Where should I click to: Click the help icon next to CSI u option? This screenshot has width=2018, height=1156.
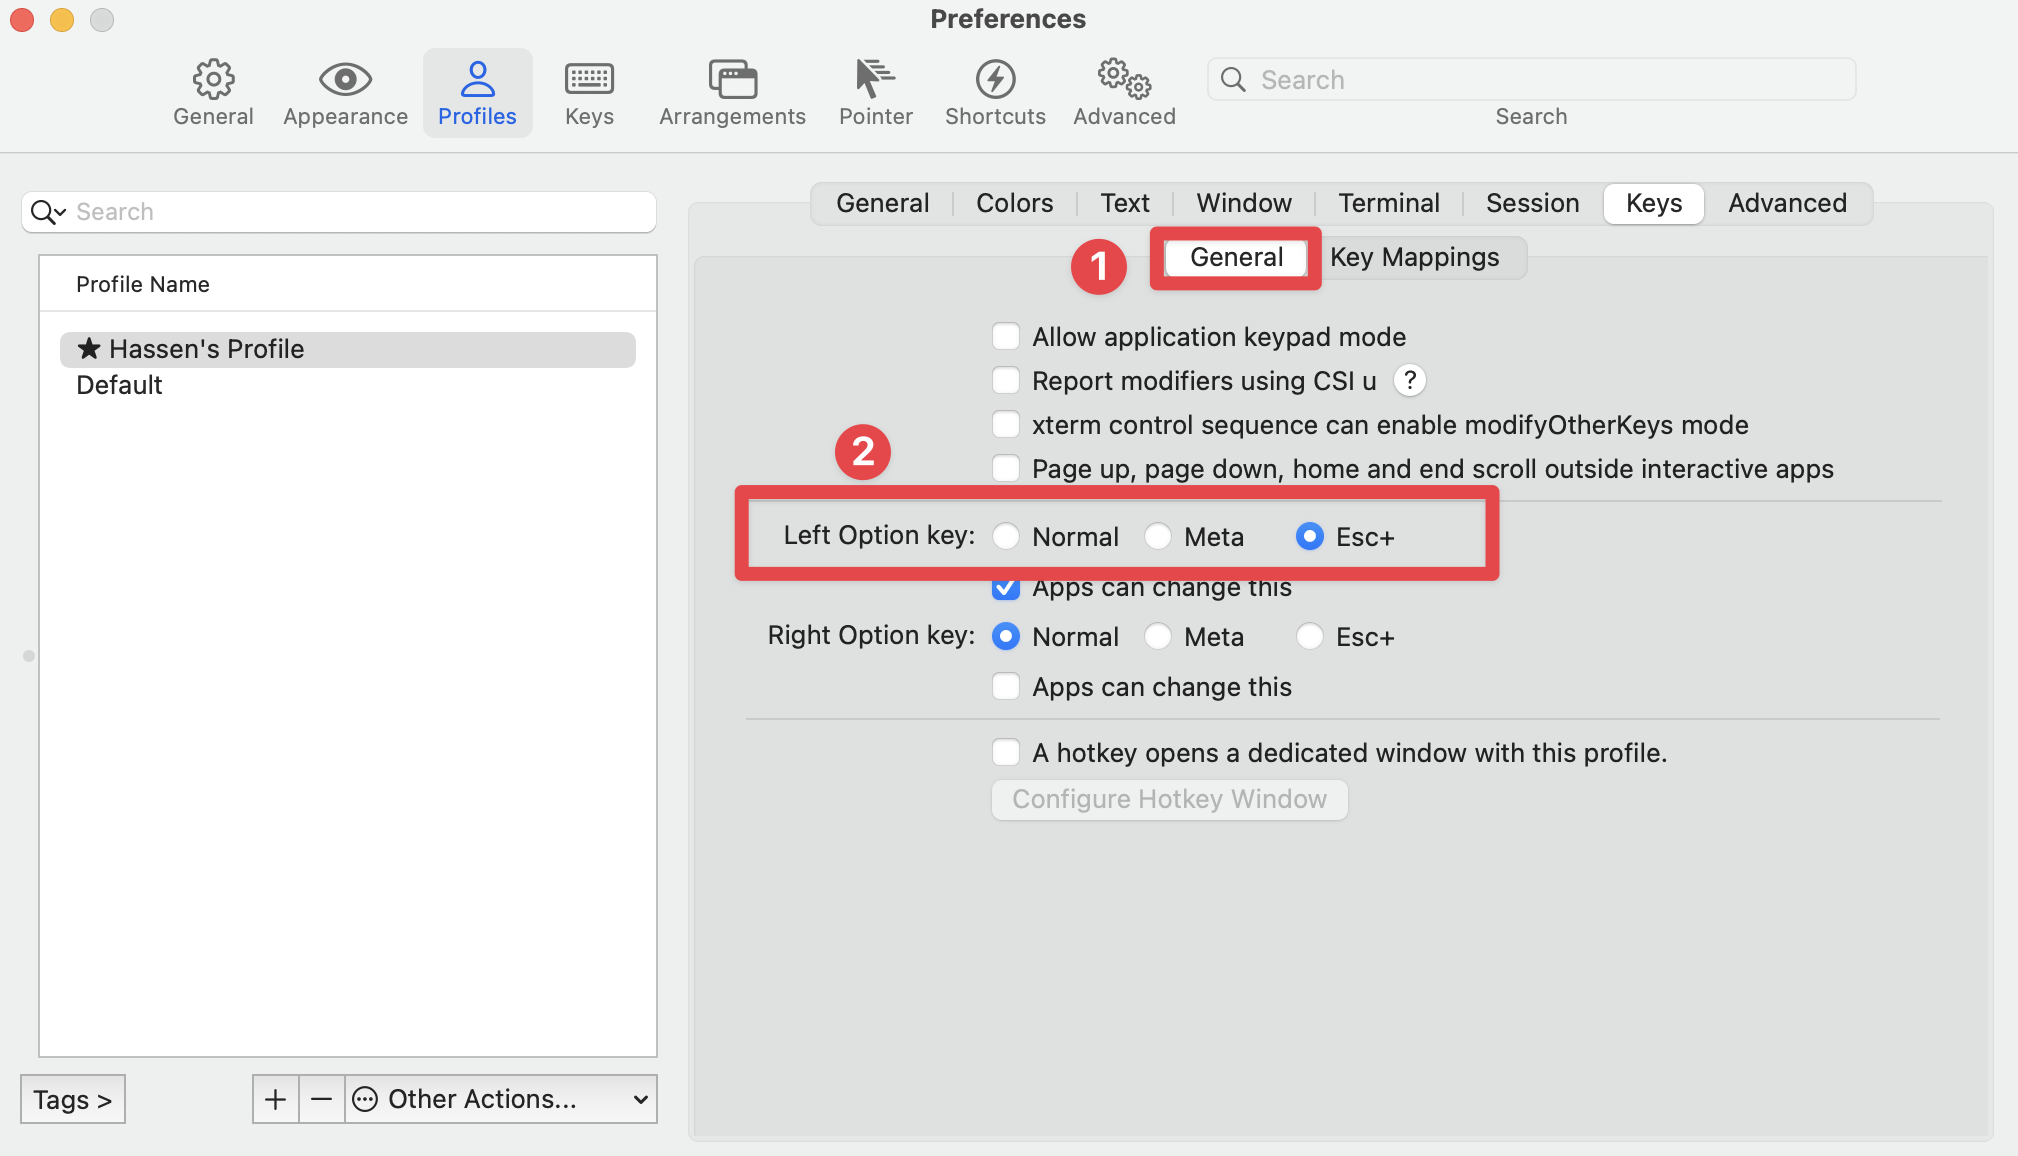click(1409, 380)
